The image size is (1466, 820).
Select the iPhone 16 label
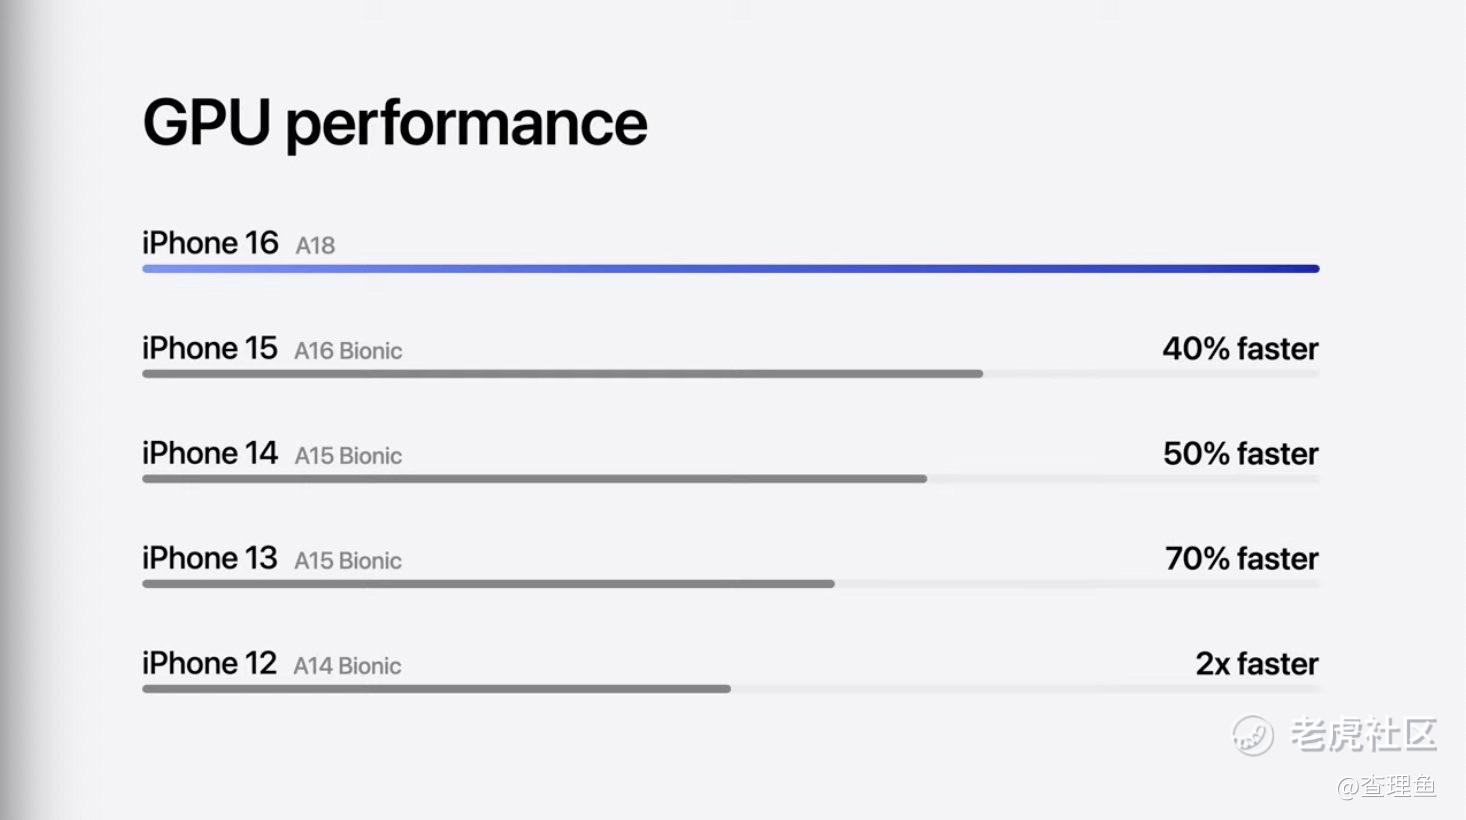(210, 243)
